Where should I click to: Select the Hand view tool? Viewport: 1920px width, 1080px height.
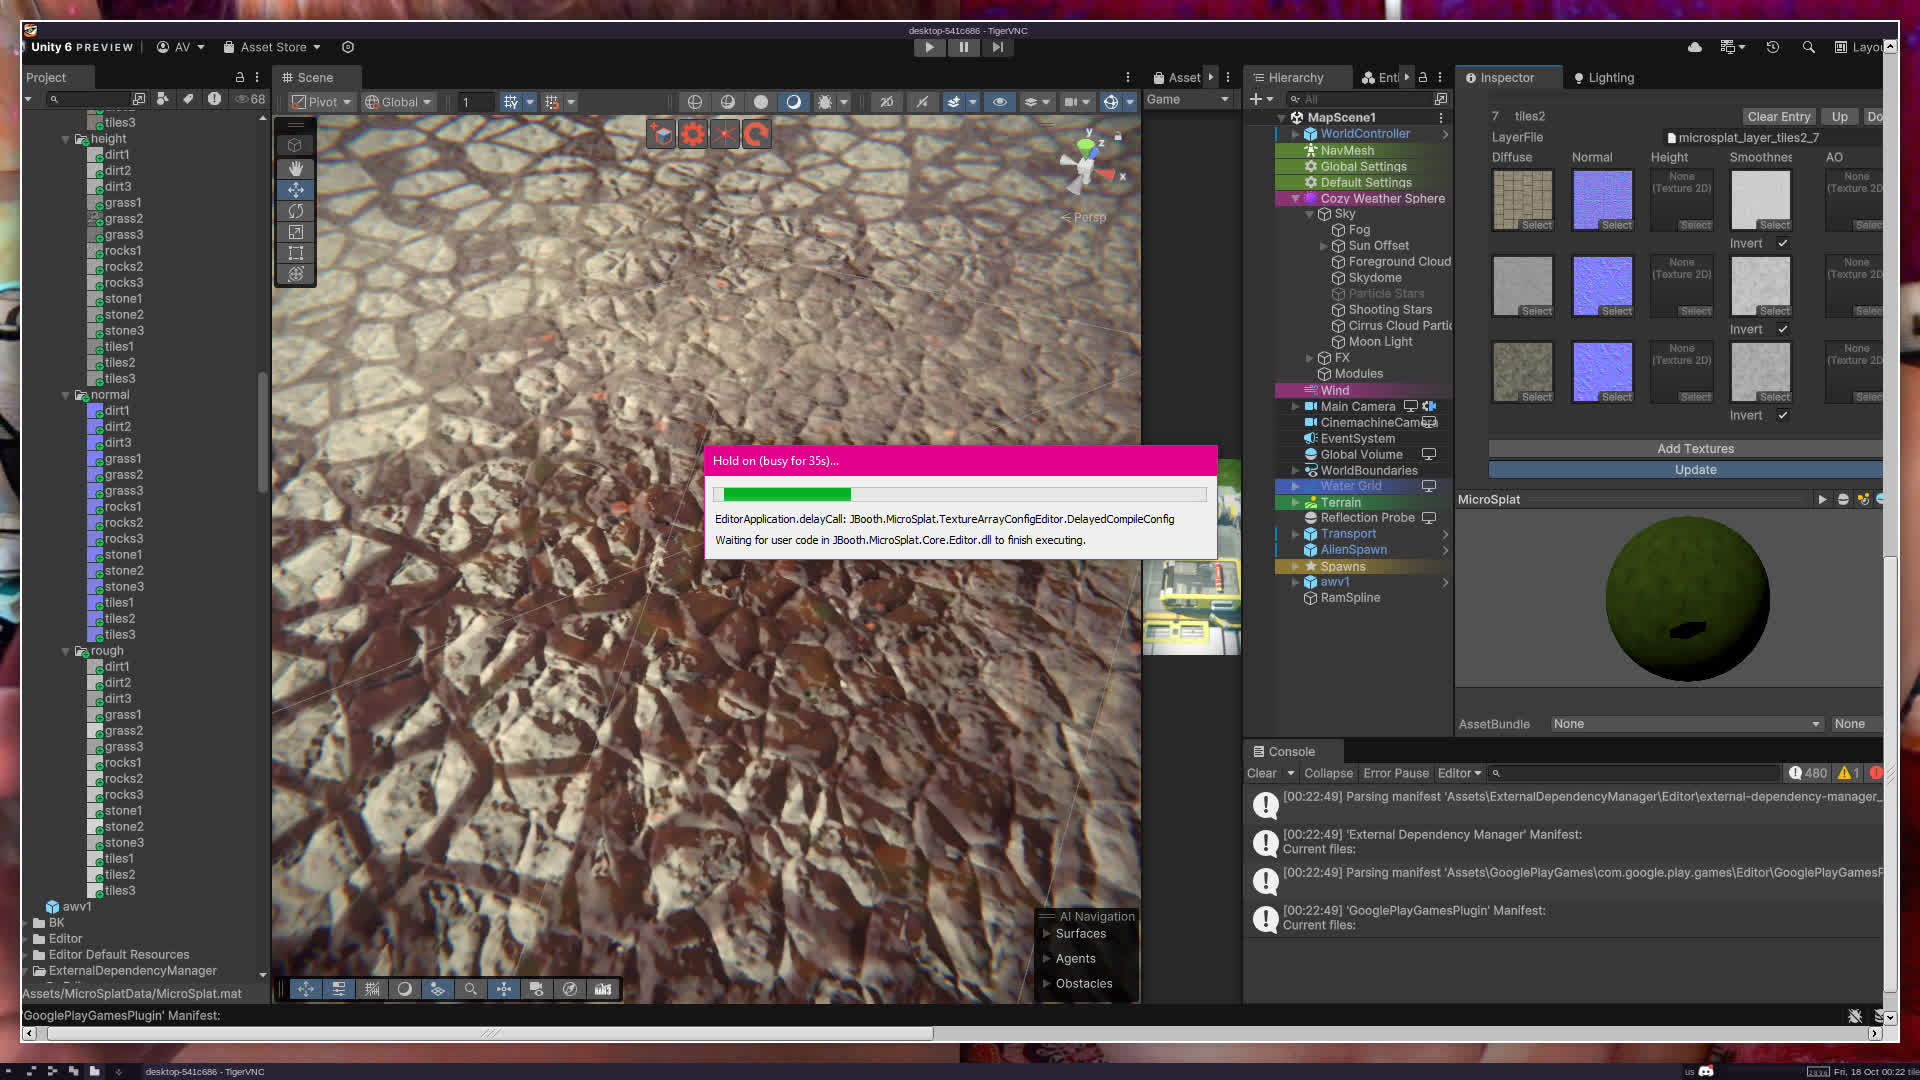click(x=295, y=168)
